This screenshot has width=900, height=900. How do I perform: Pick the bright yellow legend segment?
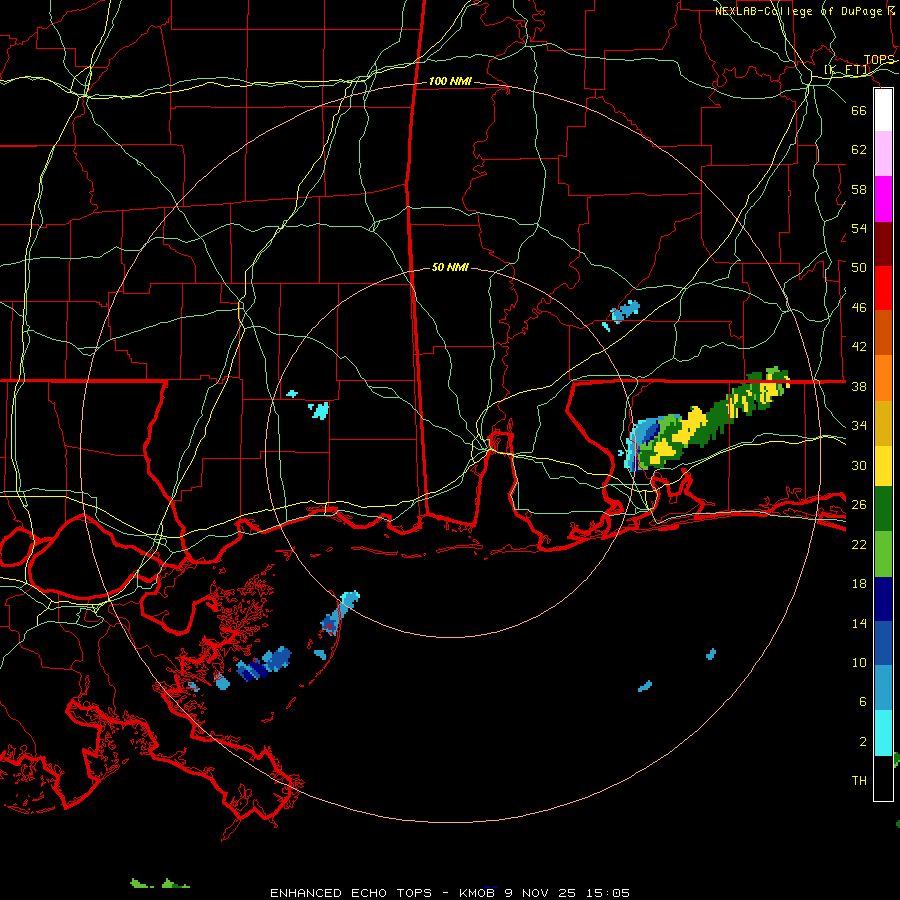[x=883, y=466]
